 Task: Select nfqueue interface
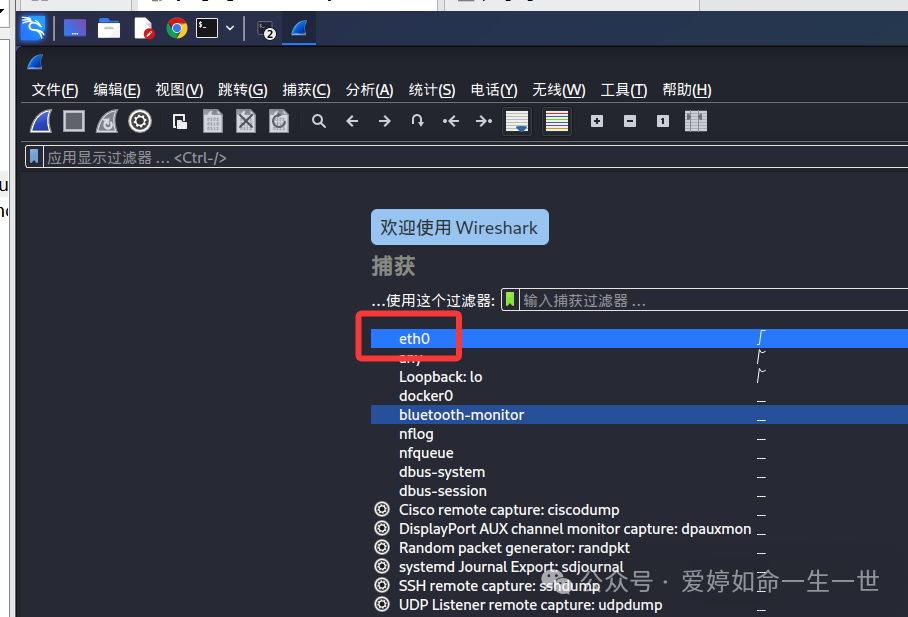(x=639, y=453)
